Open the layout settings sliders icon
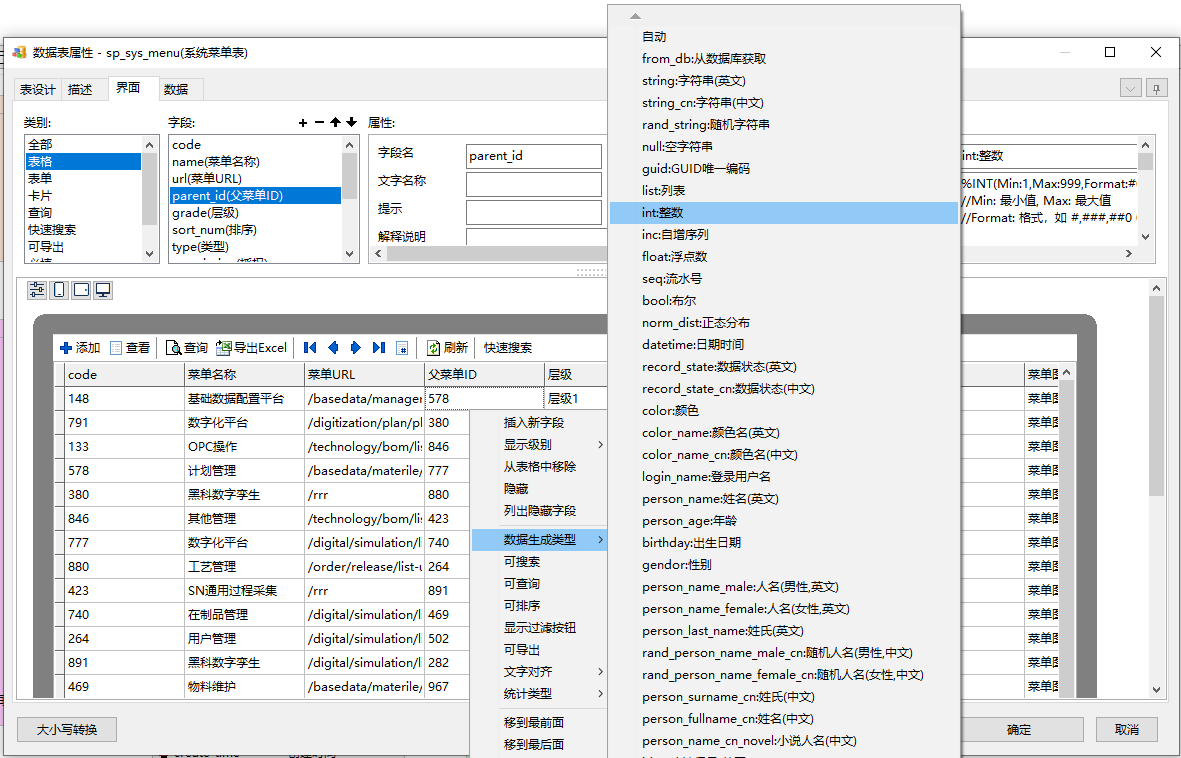 [x=37, y=290]
